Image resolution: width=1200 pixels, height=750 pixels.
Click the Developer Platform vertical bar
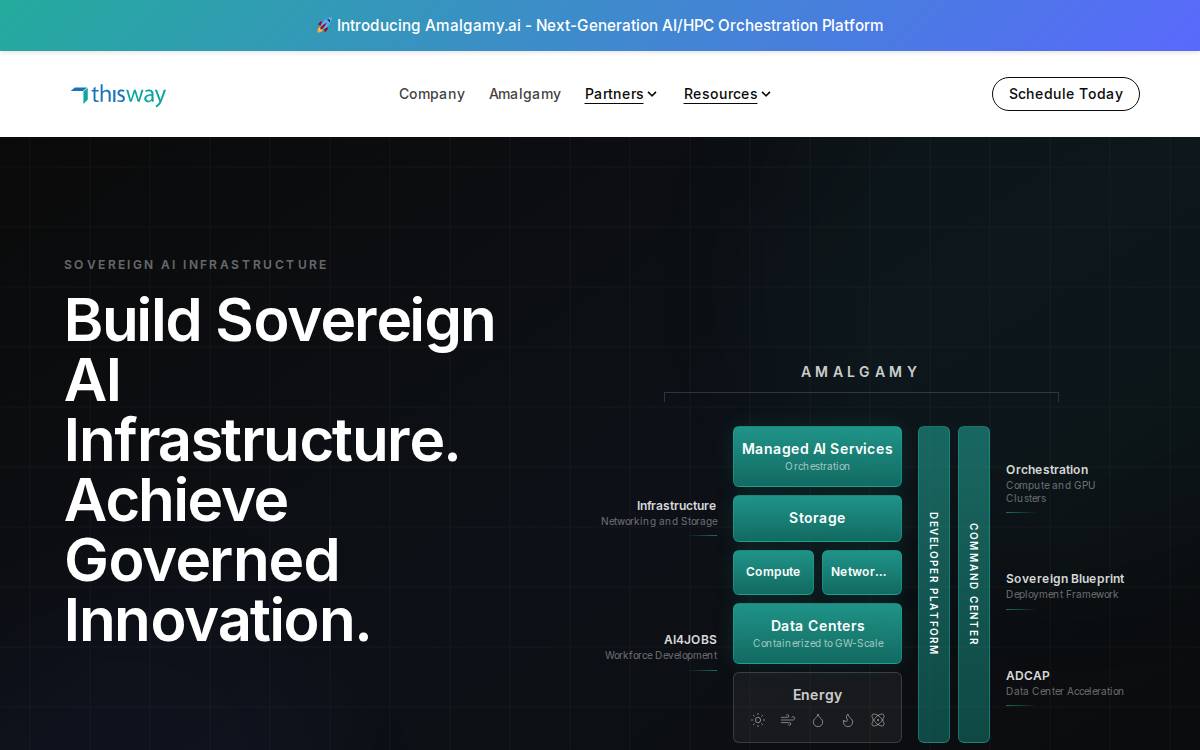click(x=934, y=584)
